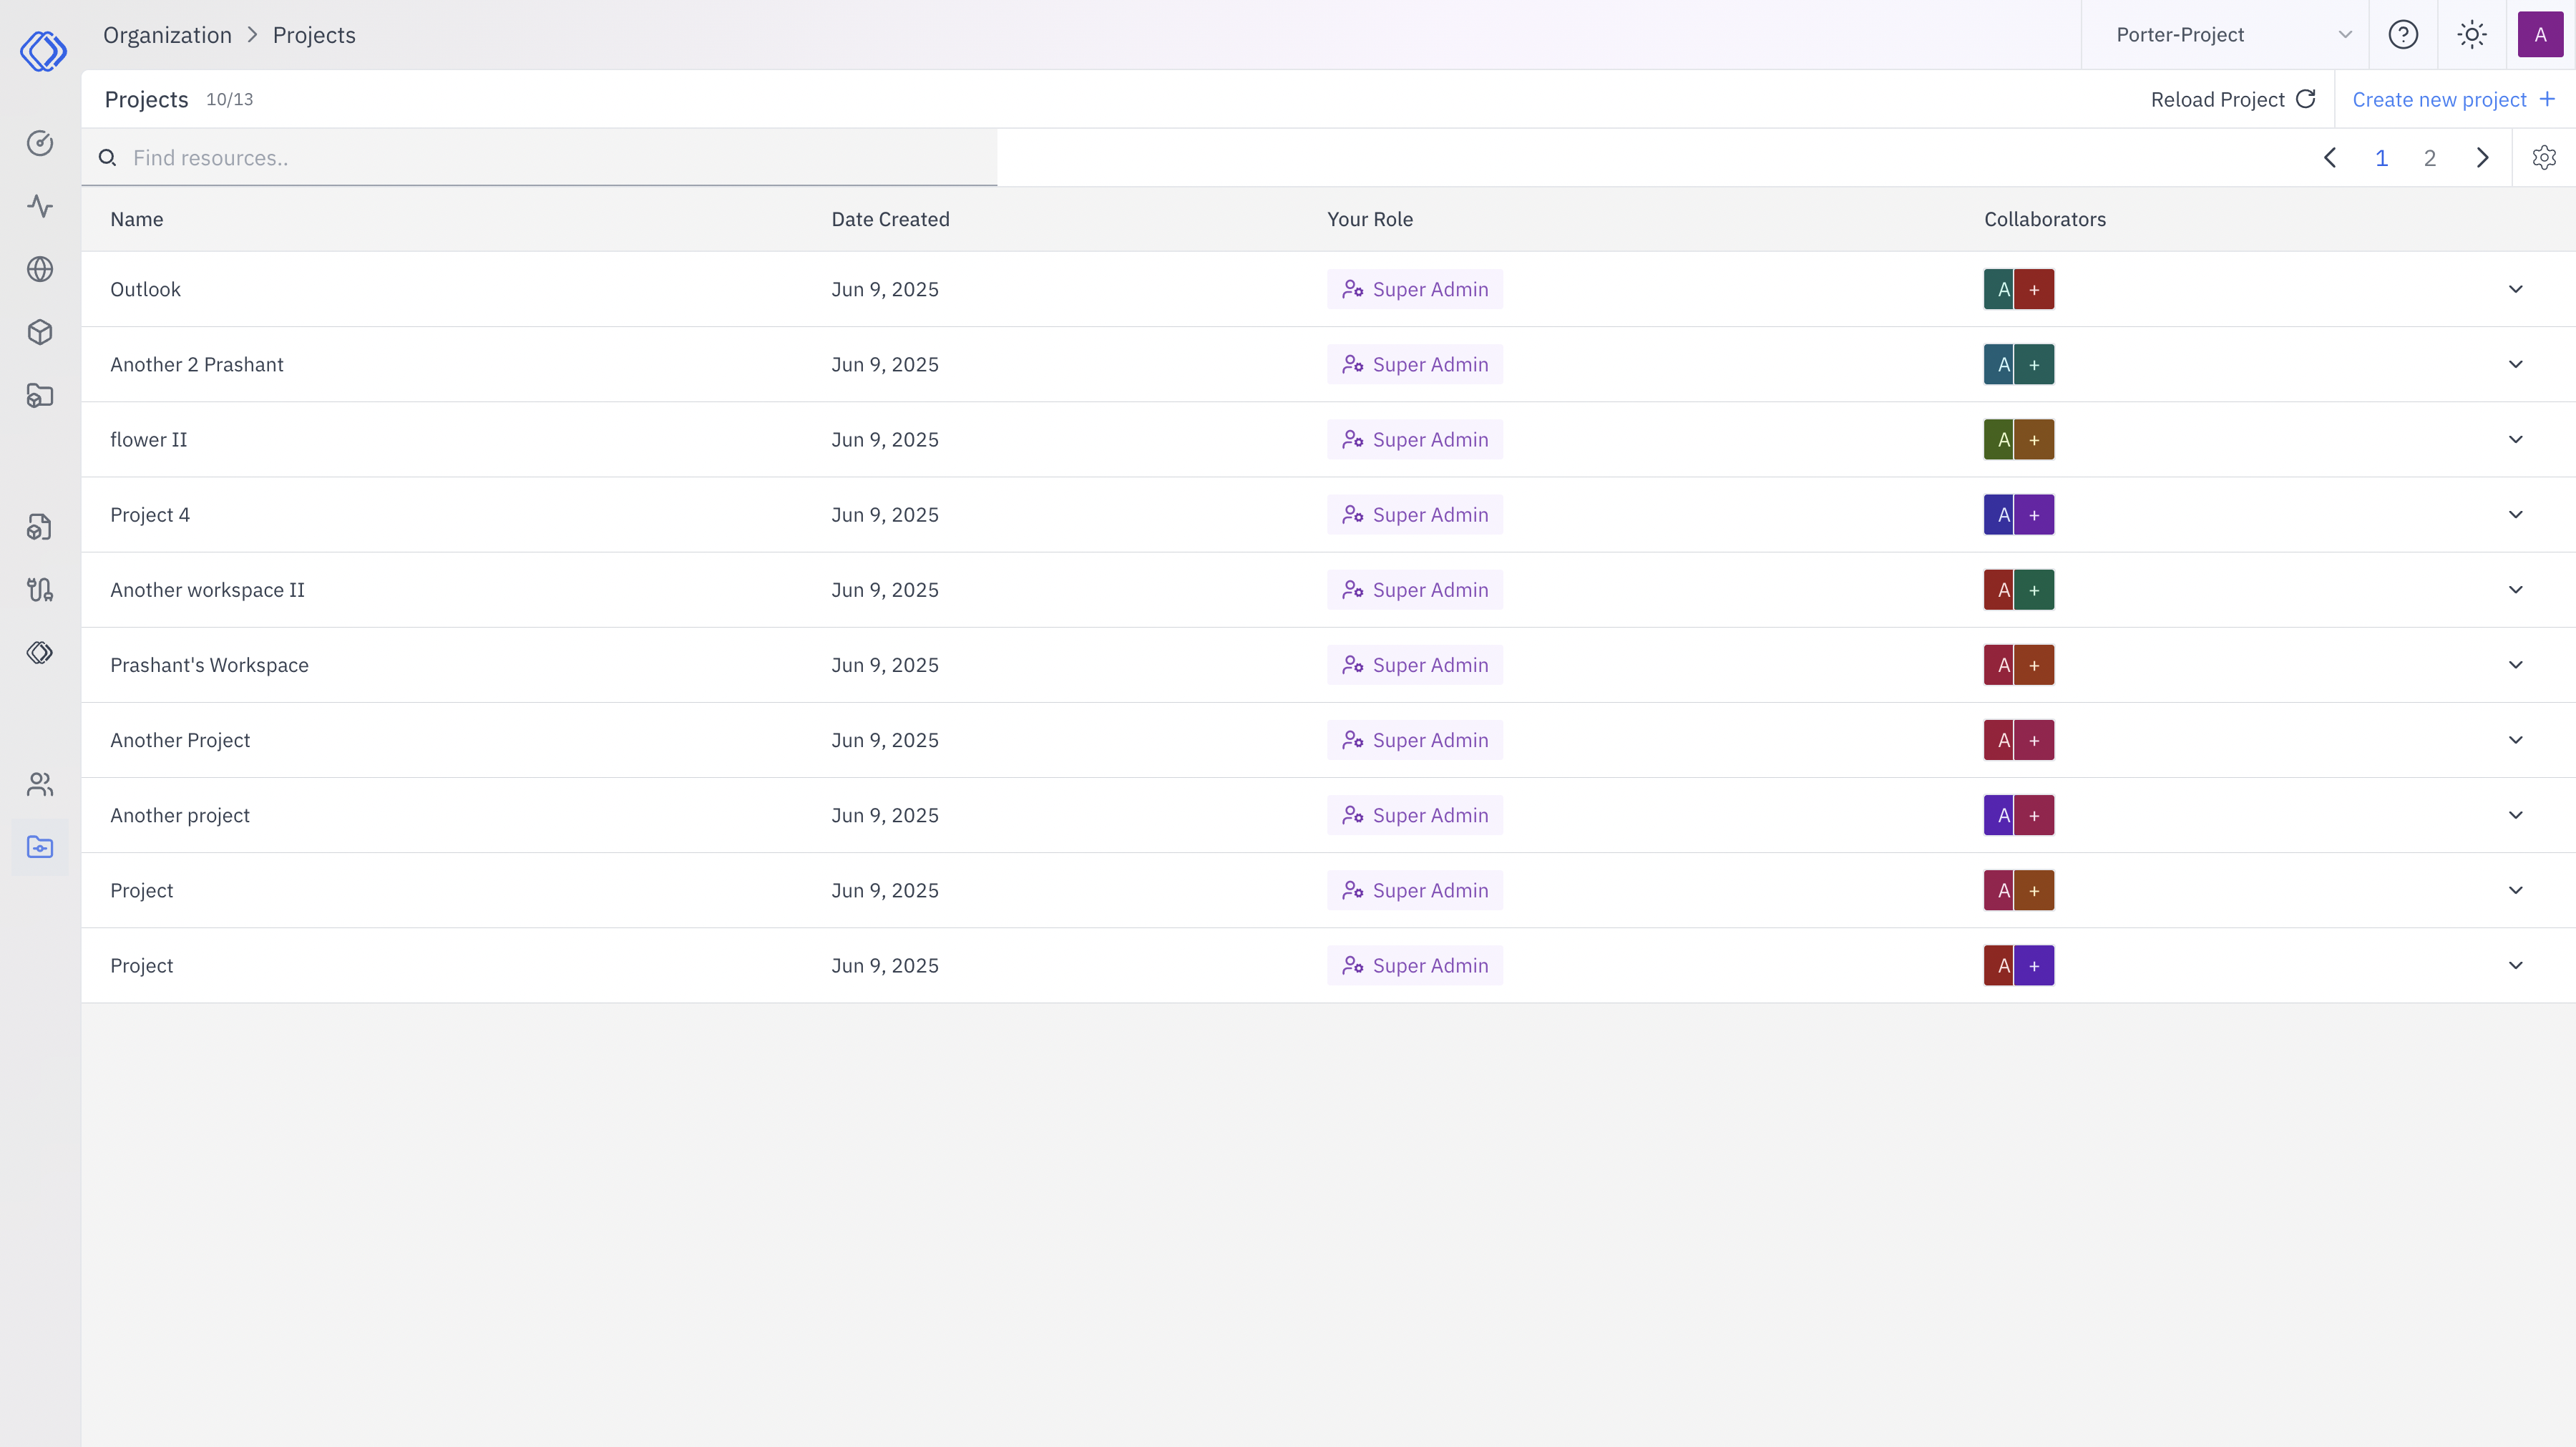Click the table settings gear icon

[x=2544, y=157]
